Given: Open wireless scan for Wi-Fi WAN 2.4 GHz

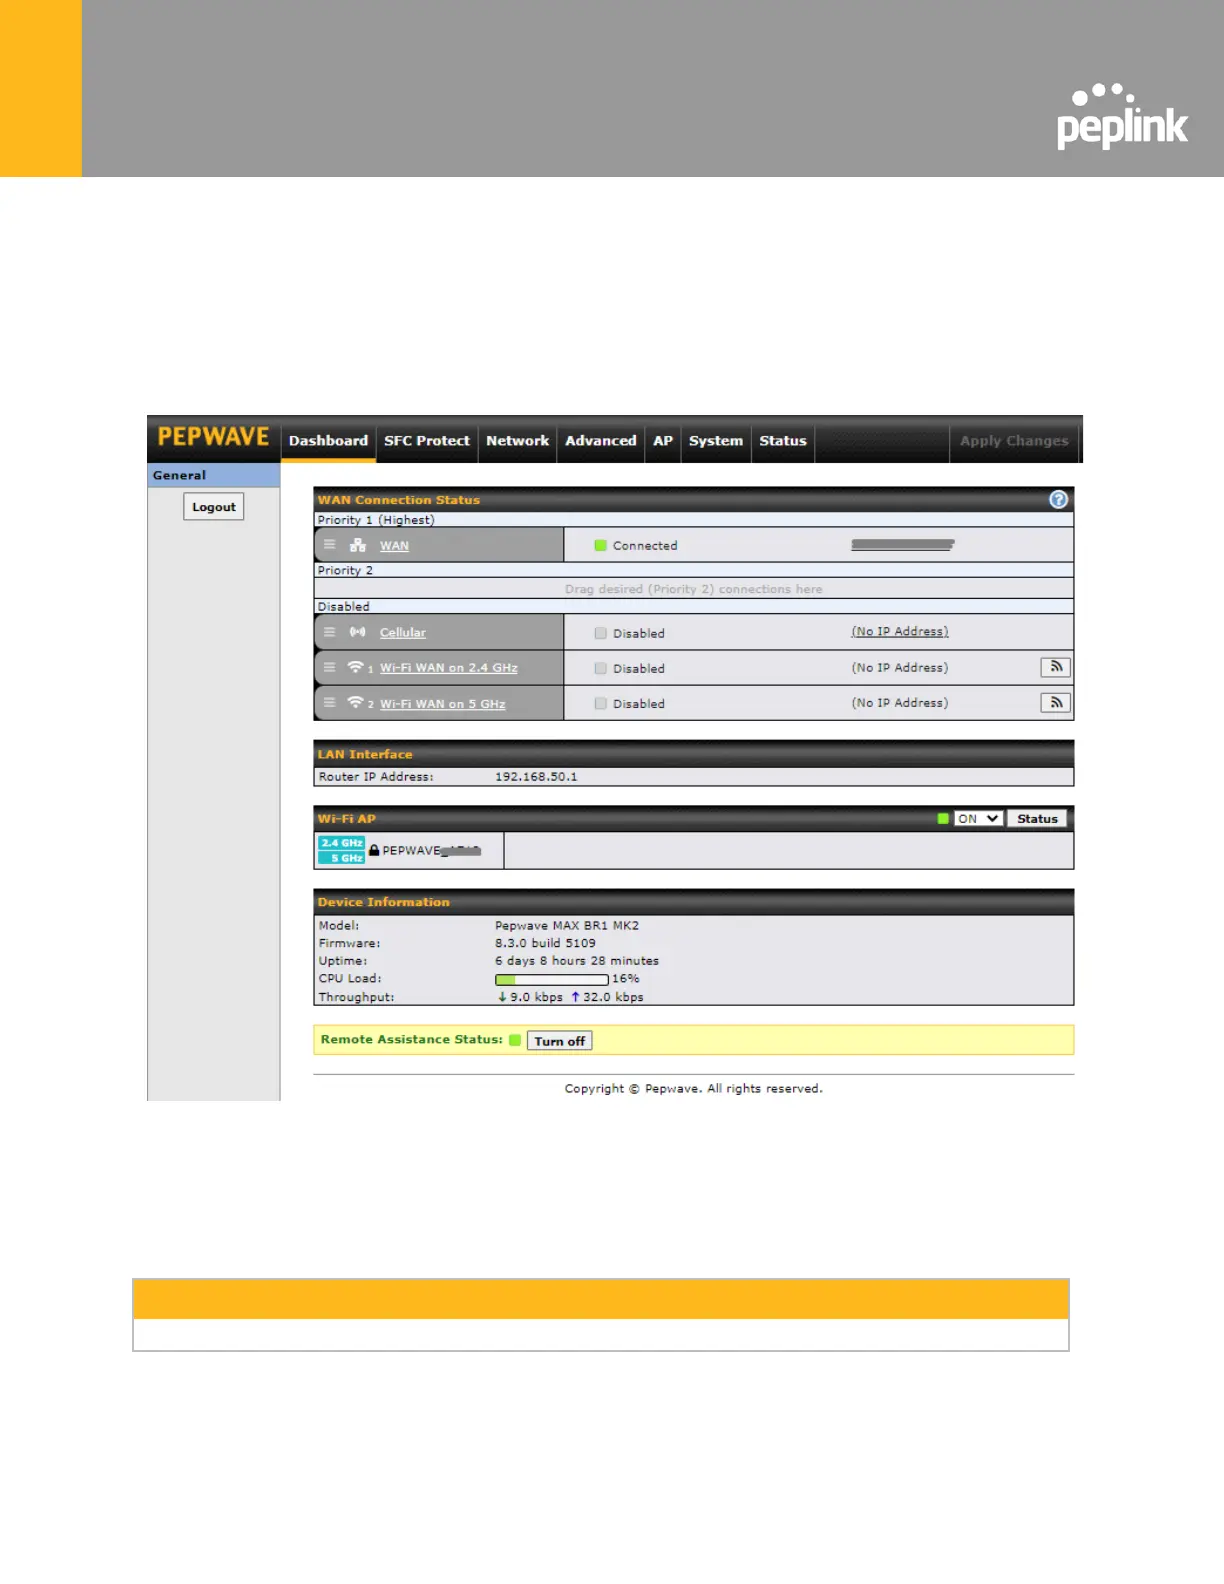Looking at the screenshot, I should coord(1055,667).
